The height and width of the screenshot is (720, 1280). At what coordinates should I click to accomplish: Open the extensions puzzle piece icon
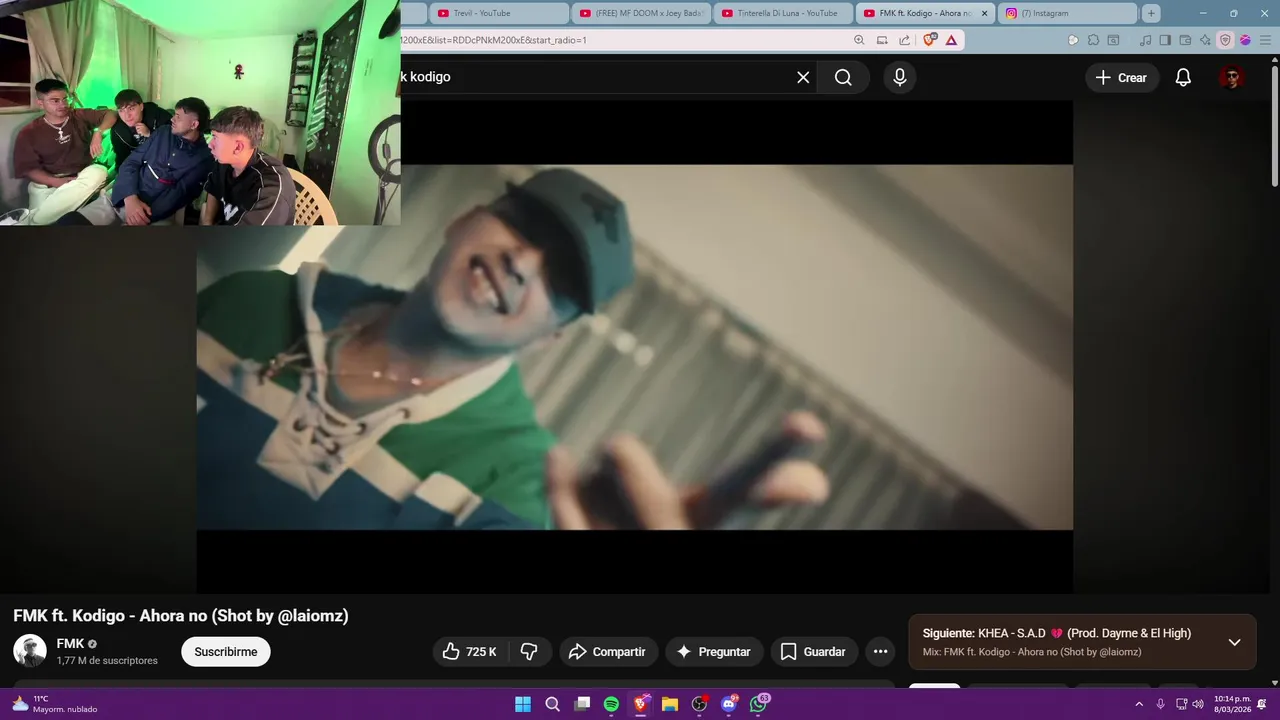[x=1093, y=40]
